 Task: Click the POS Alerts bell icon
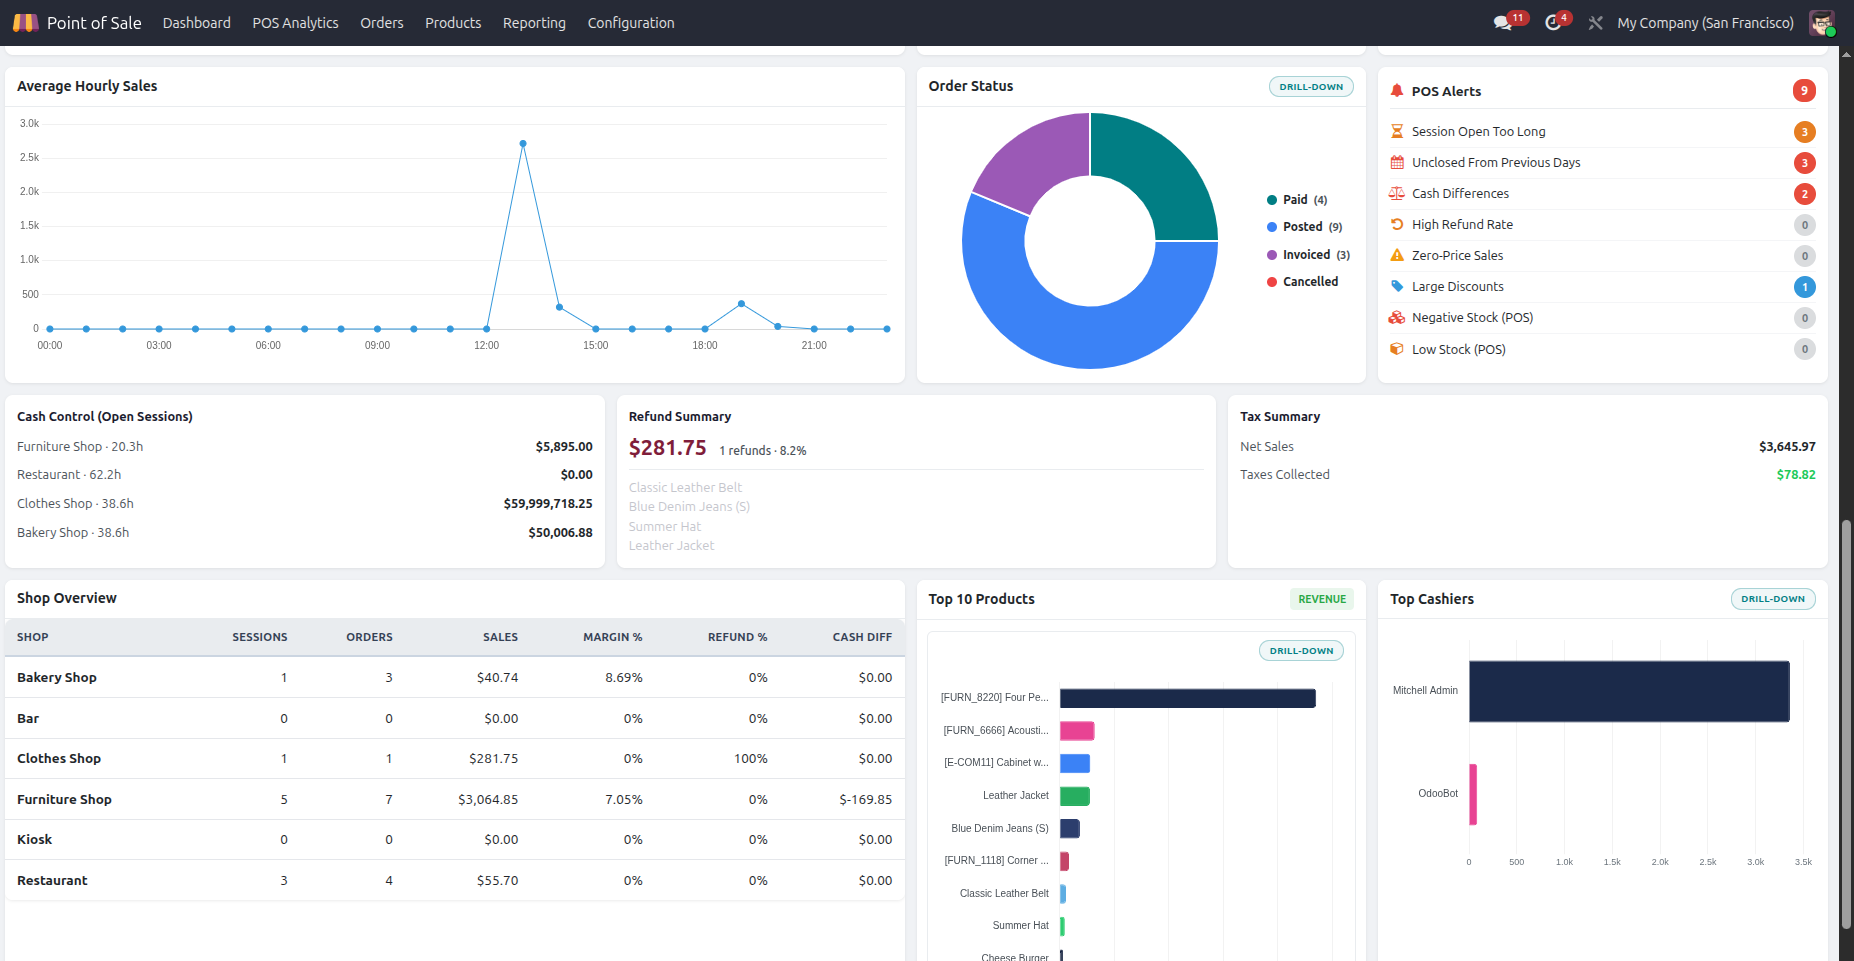(x=1397, y=91)
